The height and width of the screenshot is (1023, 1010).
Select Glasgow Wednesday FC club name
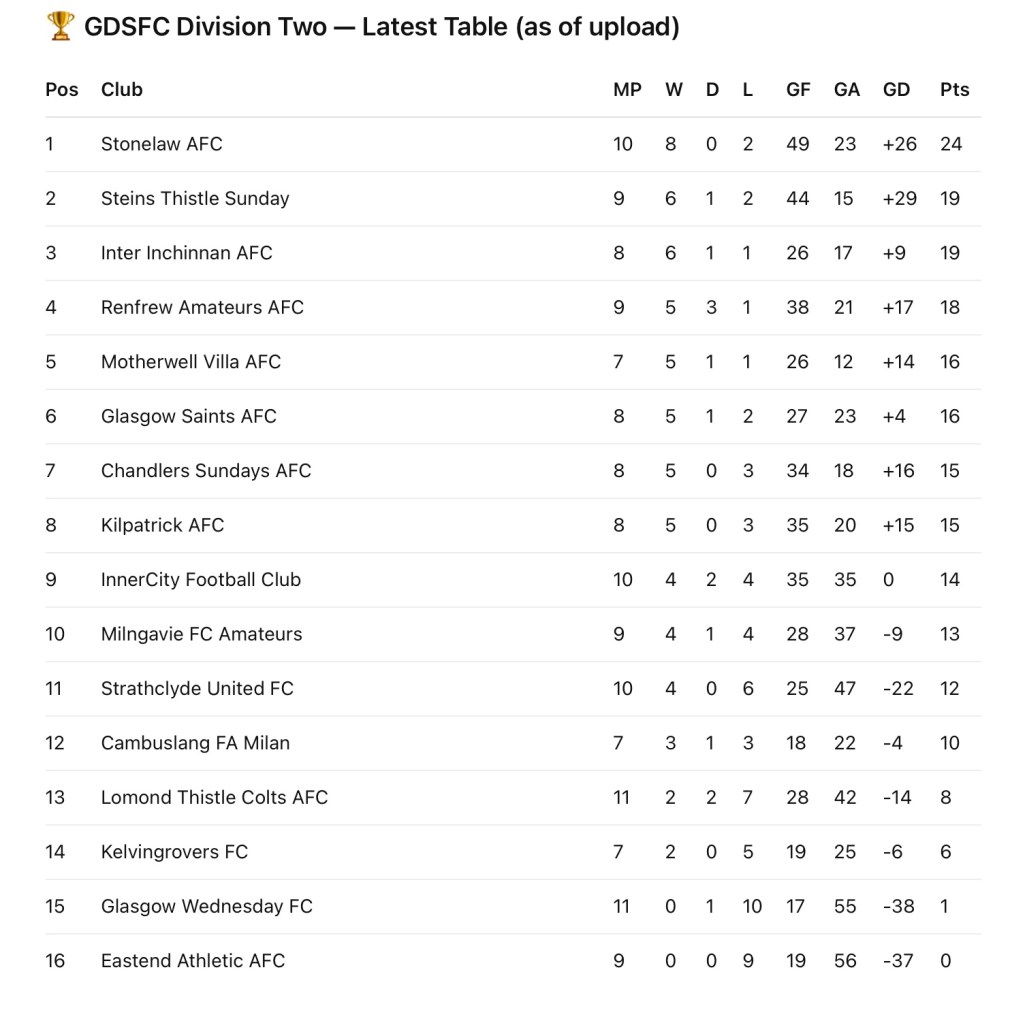tap(207, 907)
